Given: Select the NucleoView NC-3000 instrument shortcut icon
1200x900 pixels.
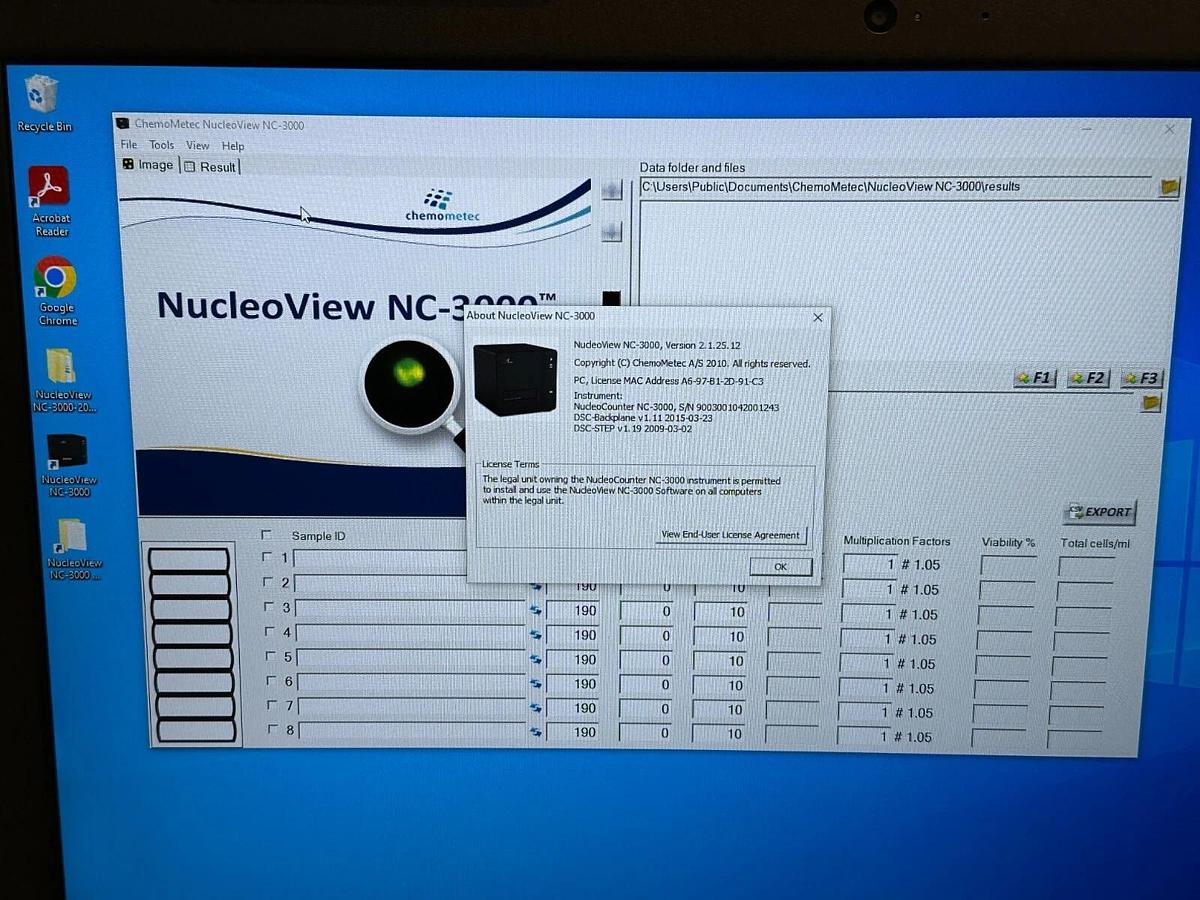Looking at the screenshot, I should [66, 465].
